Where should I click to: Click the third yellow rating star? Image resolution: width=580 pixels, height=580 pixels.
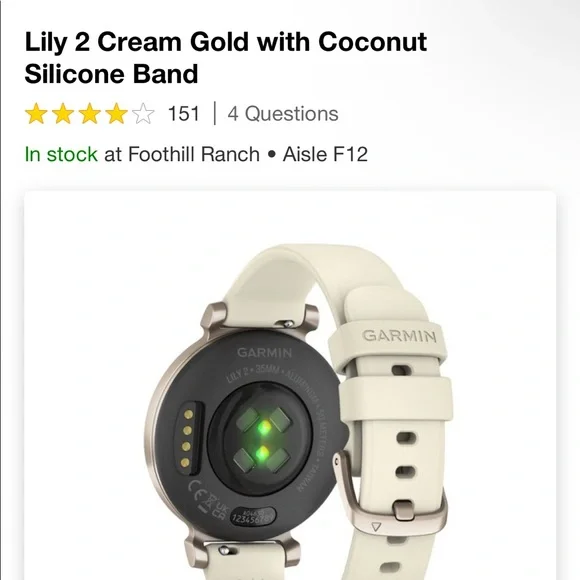[x=90, y=114]
